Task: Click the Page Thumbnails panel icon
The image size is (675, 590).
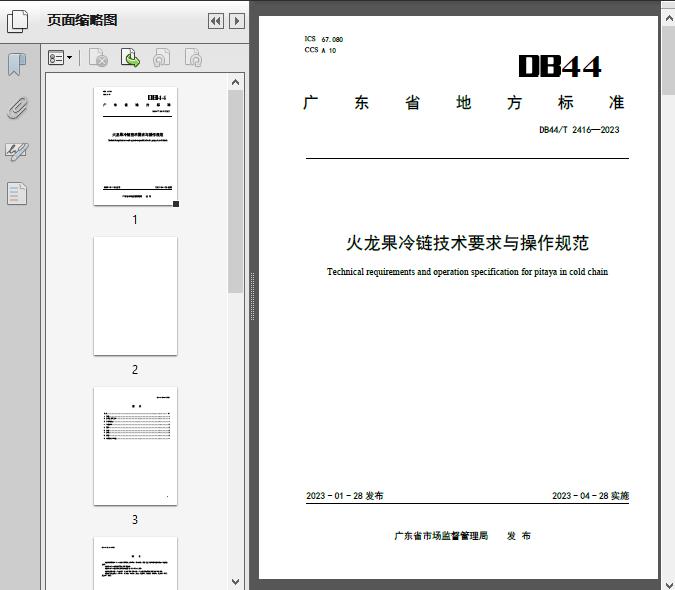Action: point(17,20)
